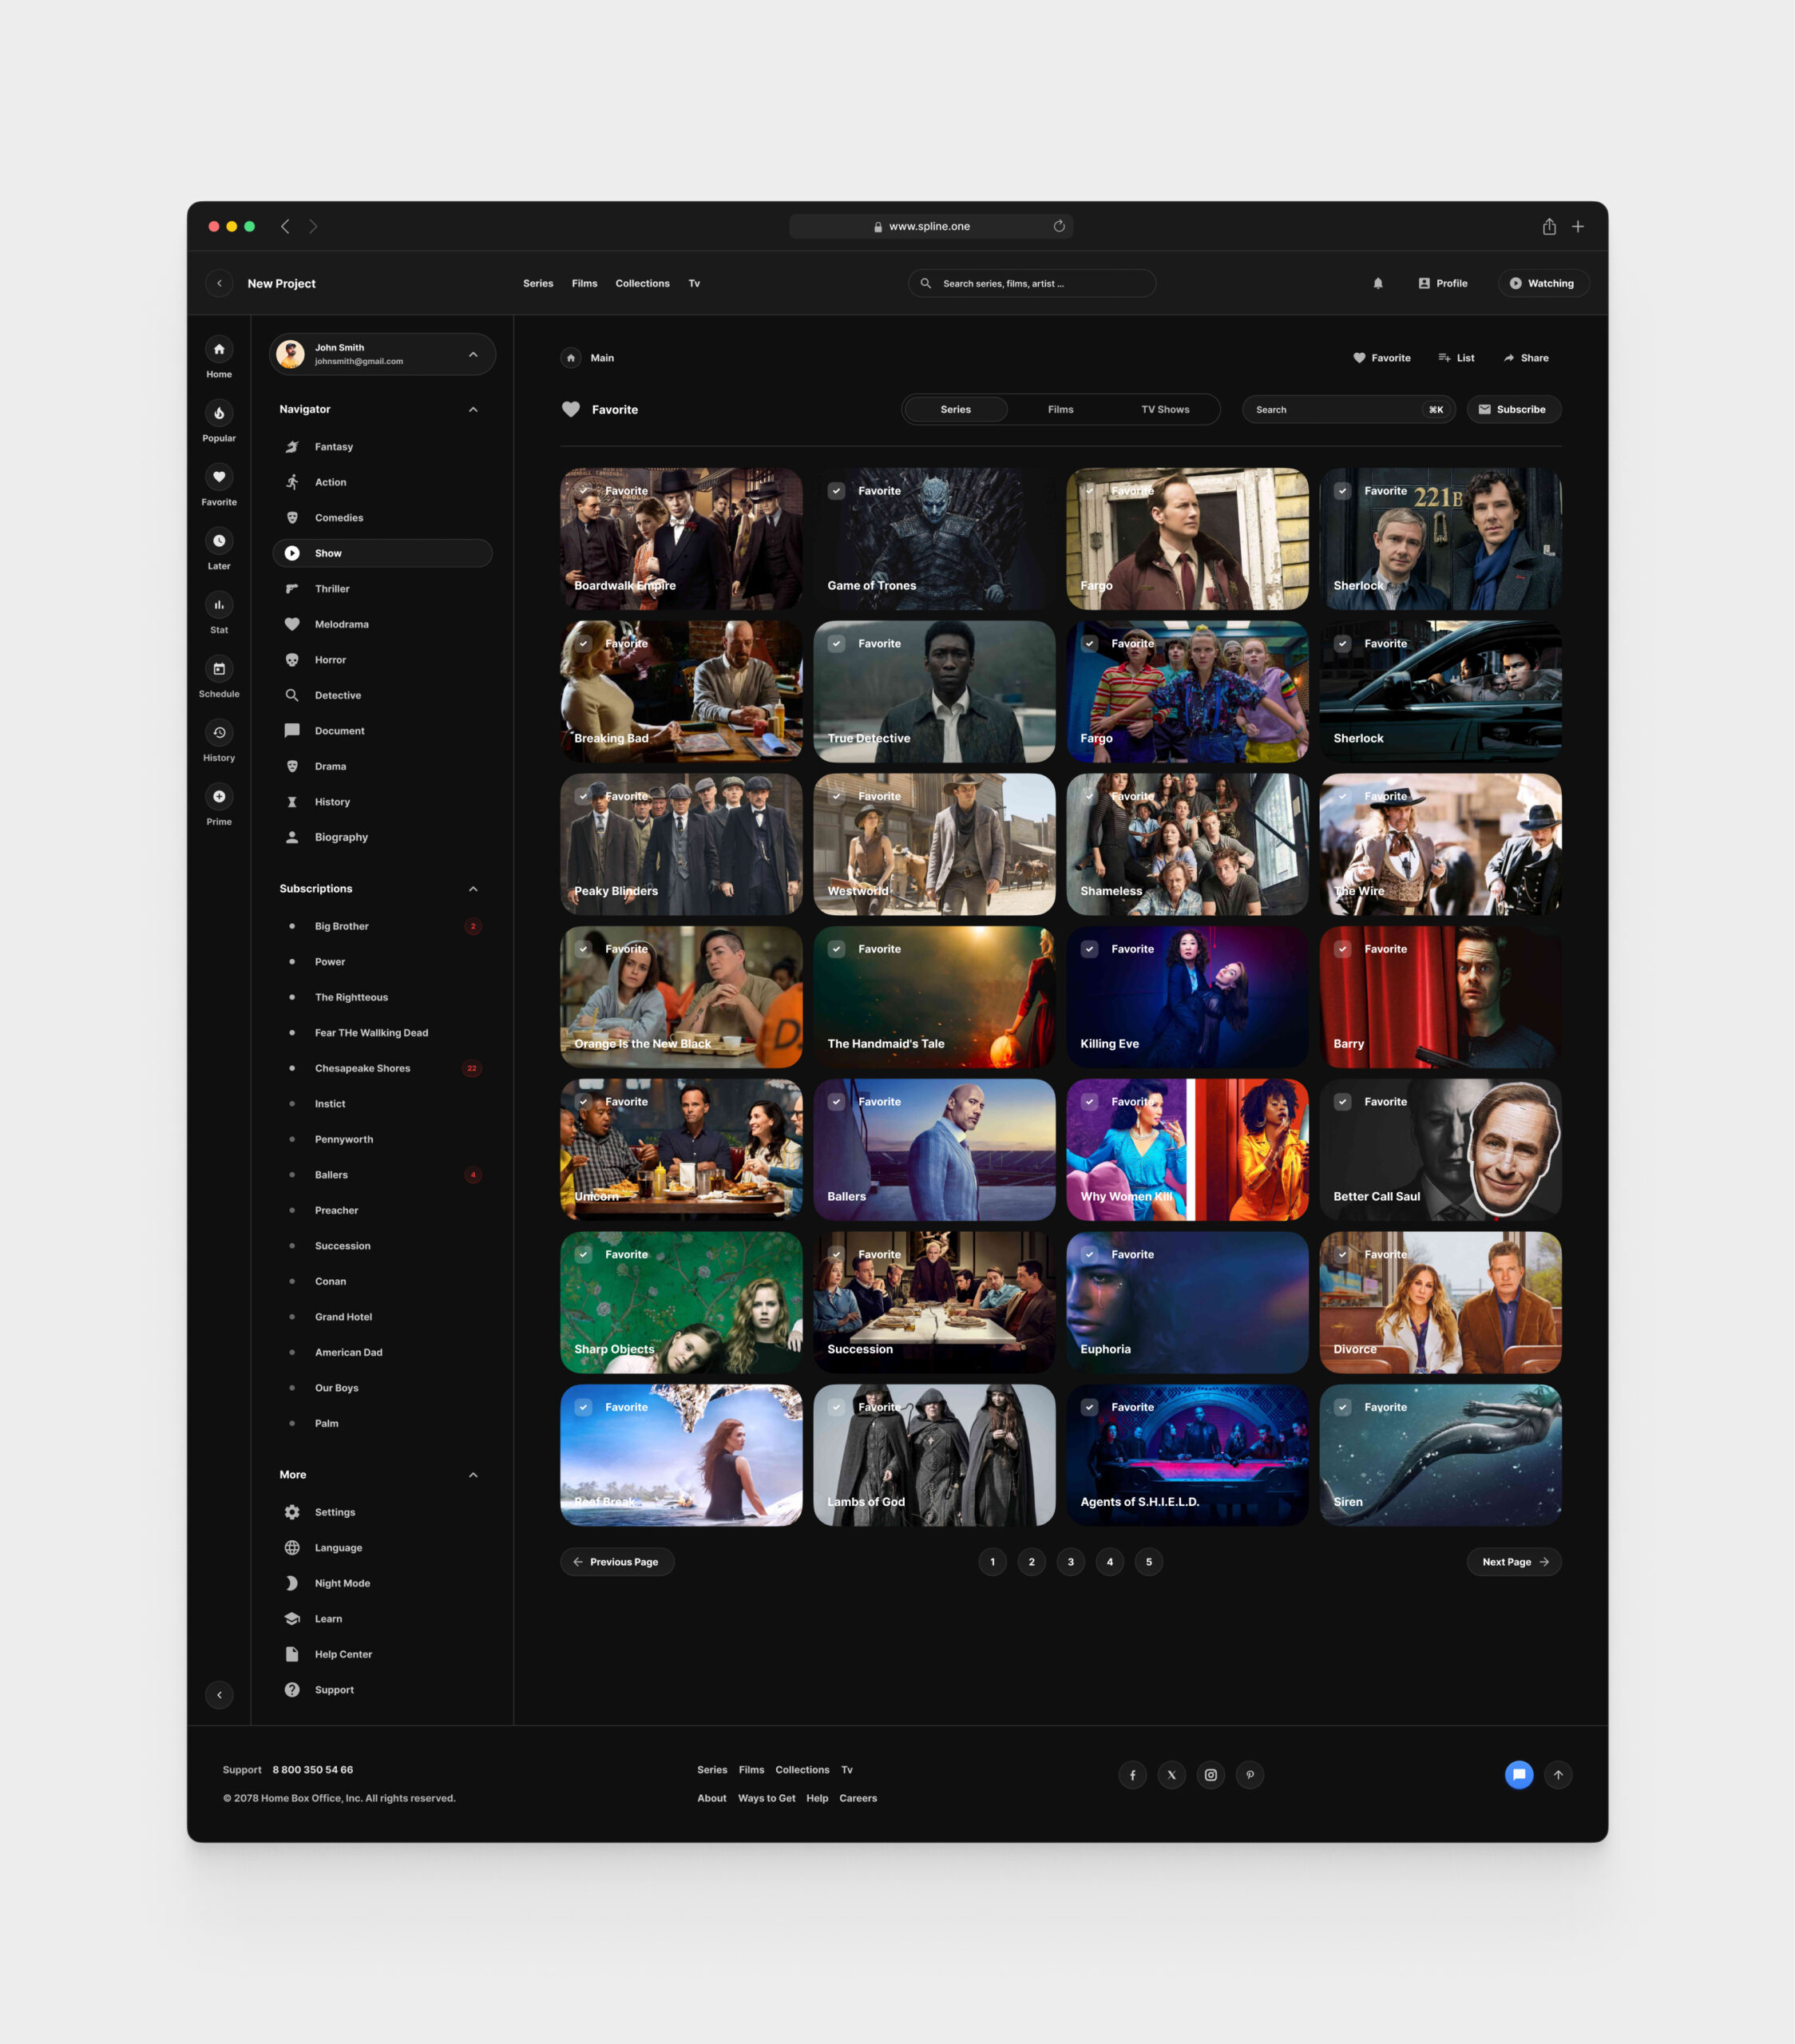This screenshot has height=2044, width=1795.
Task: Click the Watching button
Action: [1543, 283]
